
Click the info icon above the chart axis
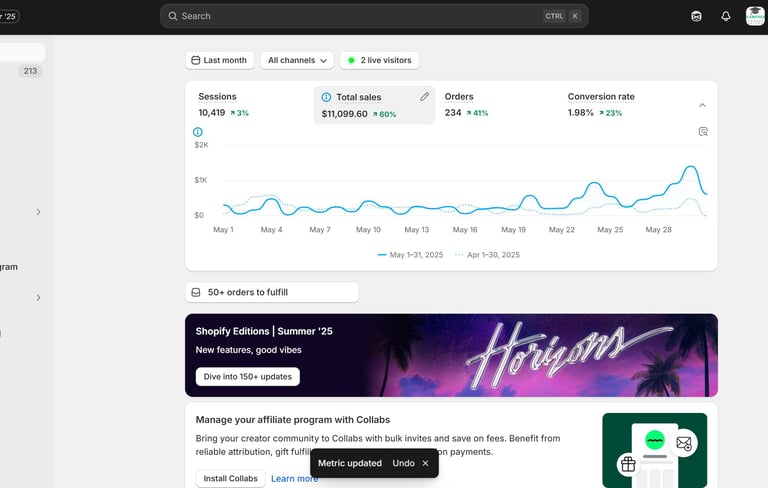(x=197, y=132)
